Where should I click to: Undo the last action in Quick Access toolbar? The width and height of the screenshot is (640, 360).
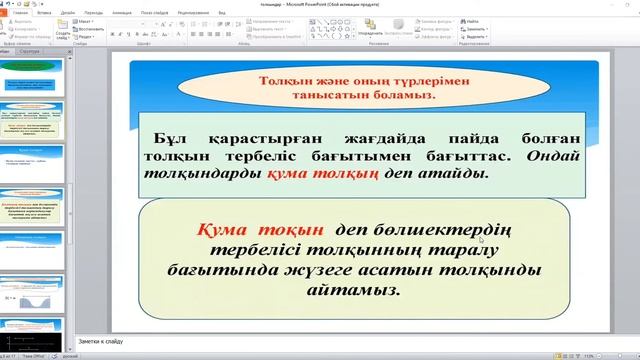click(x=8, y=4)
